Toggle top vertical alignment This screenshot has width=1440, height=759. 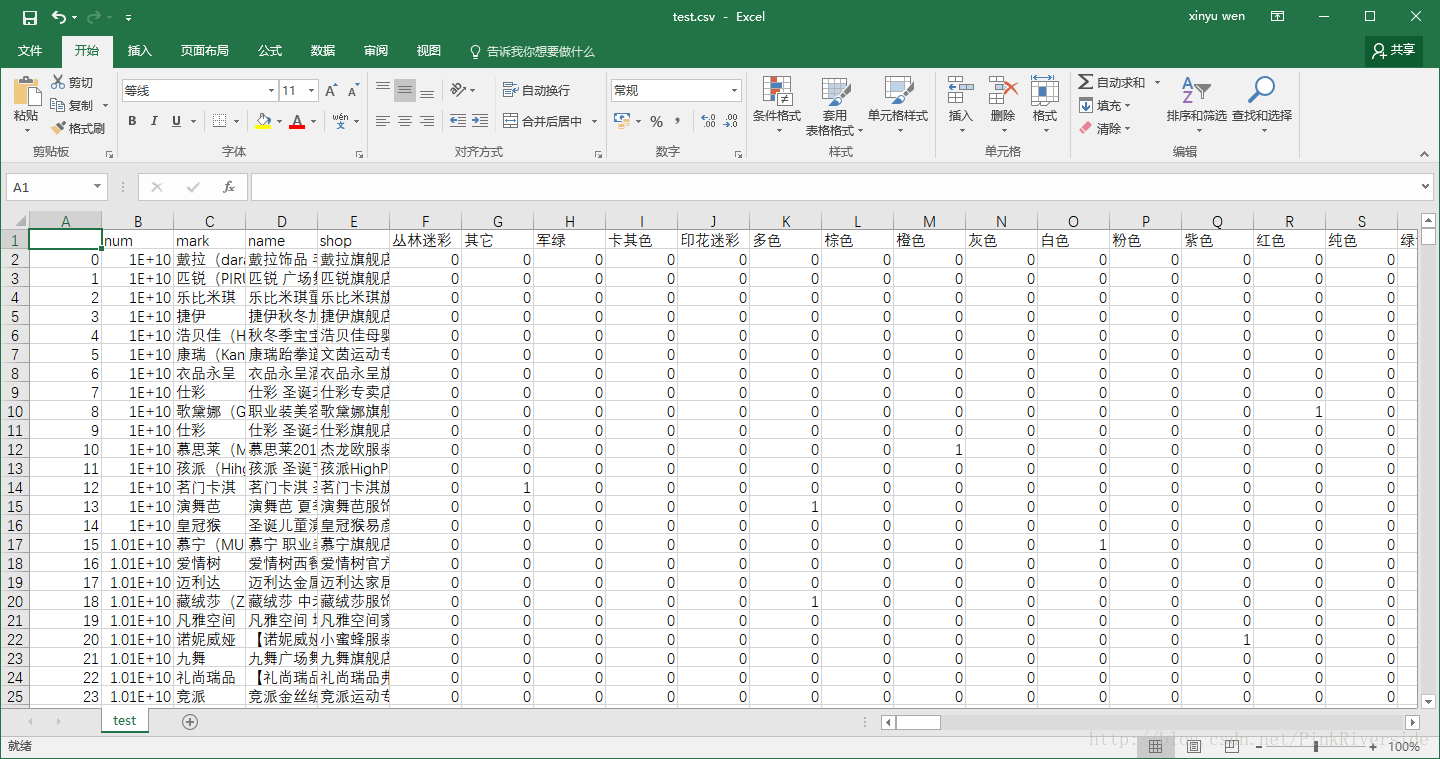[x=382, y=90]
